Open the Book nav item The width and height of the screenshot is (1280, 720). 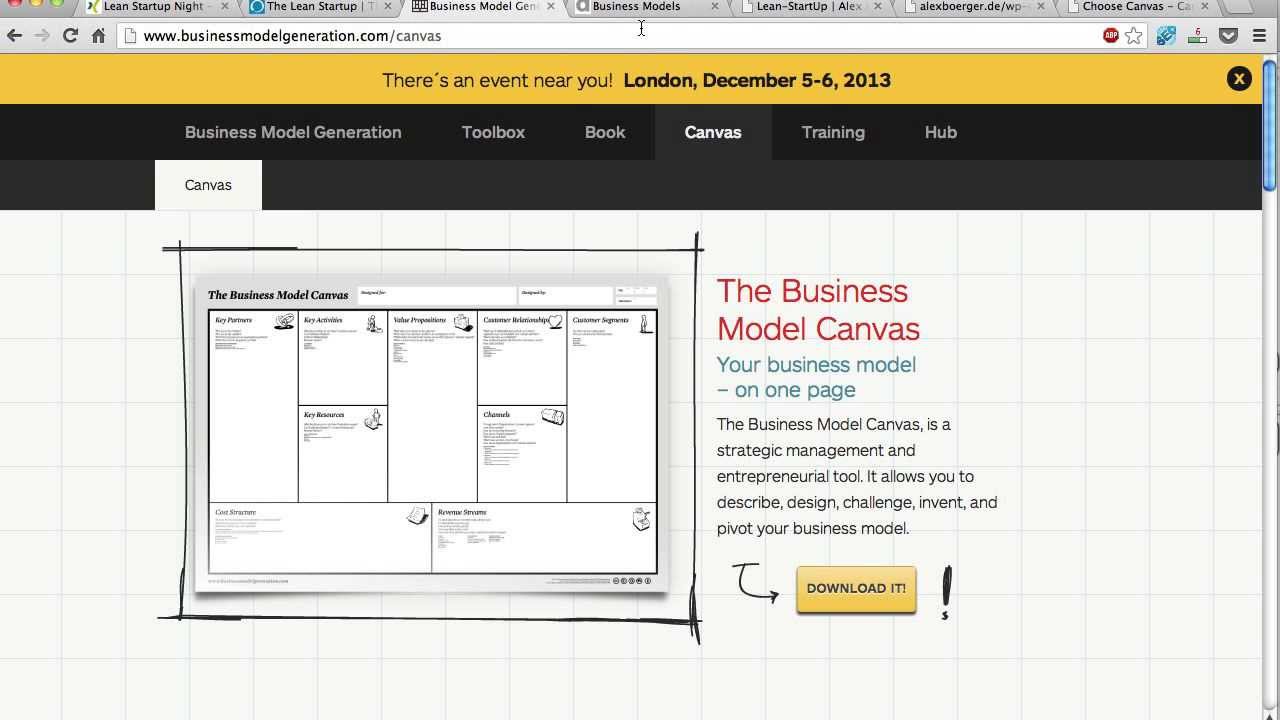pos(605,132)
